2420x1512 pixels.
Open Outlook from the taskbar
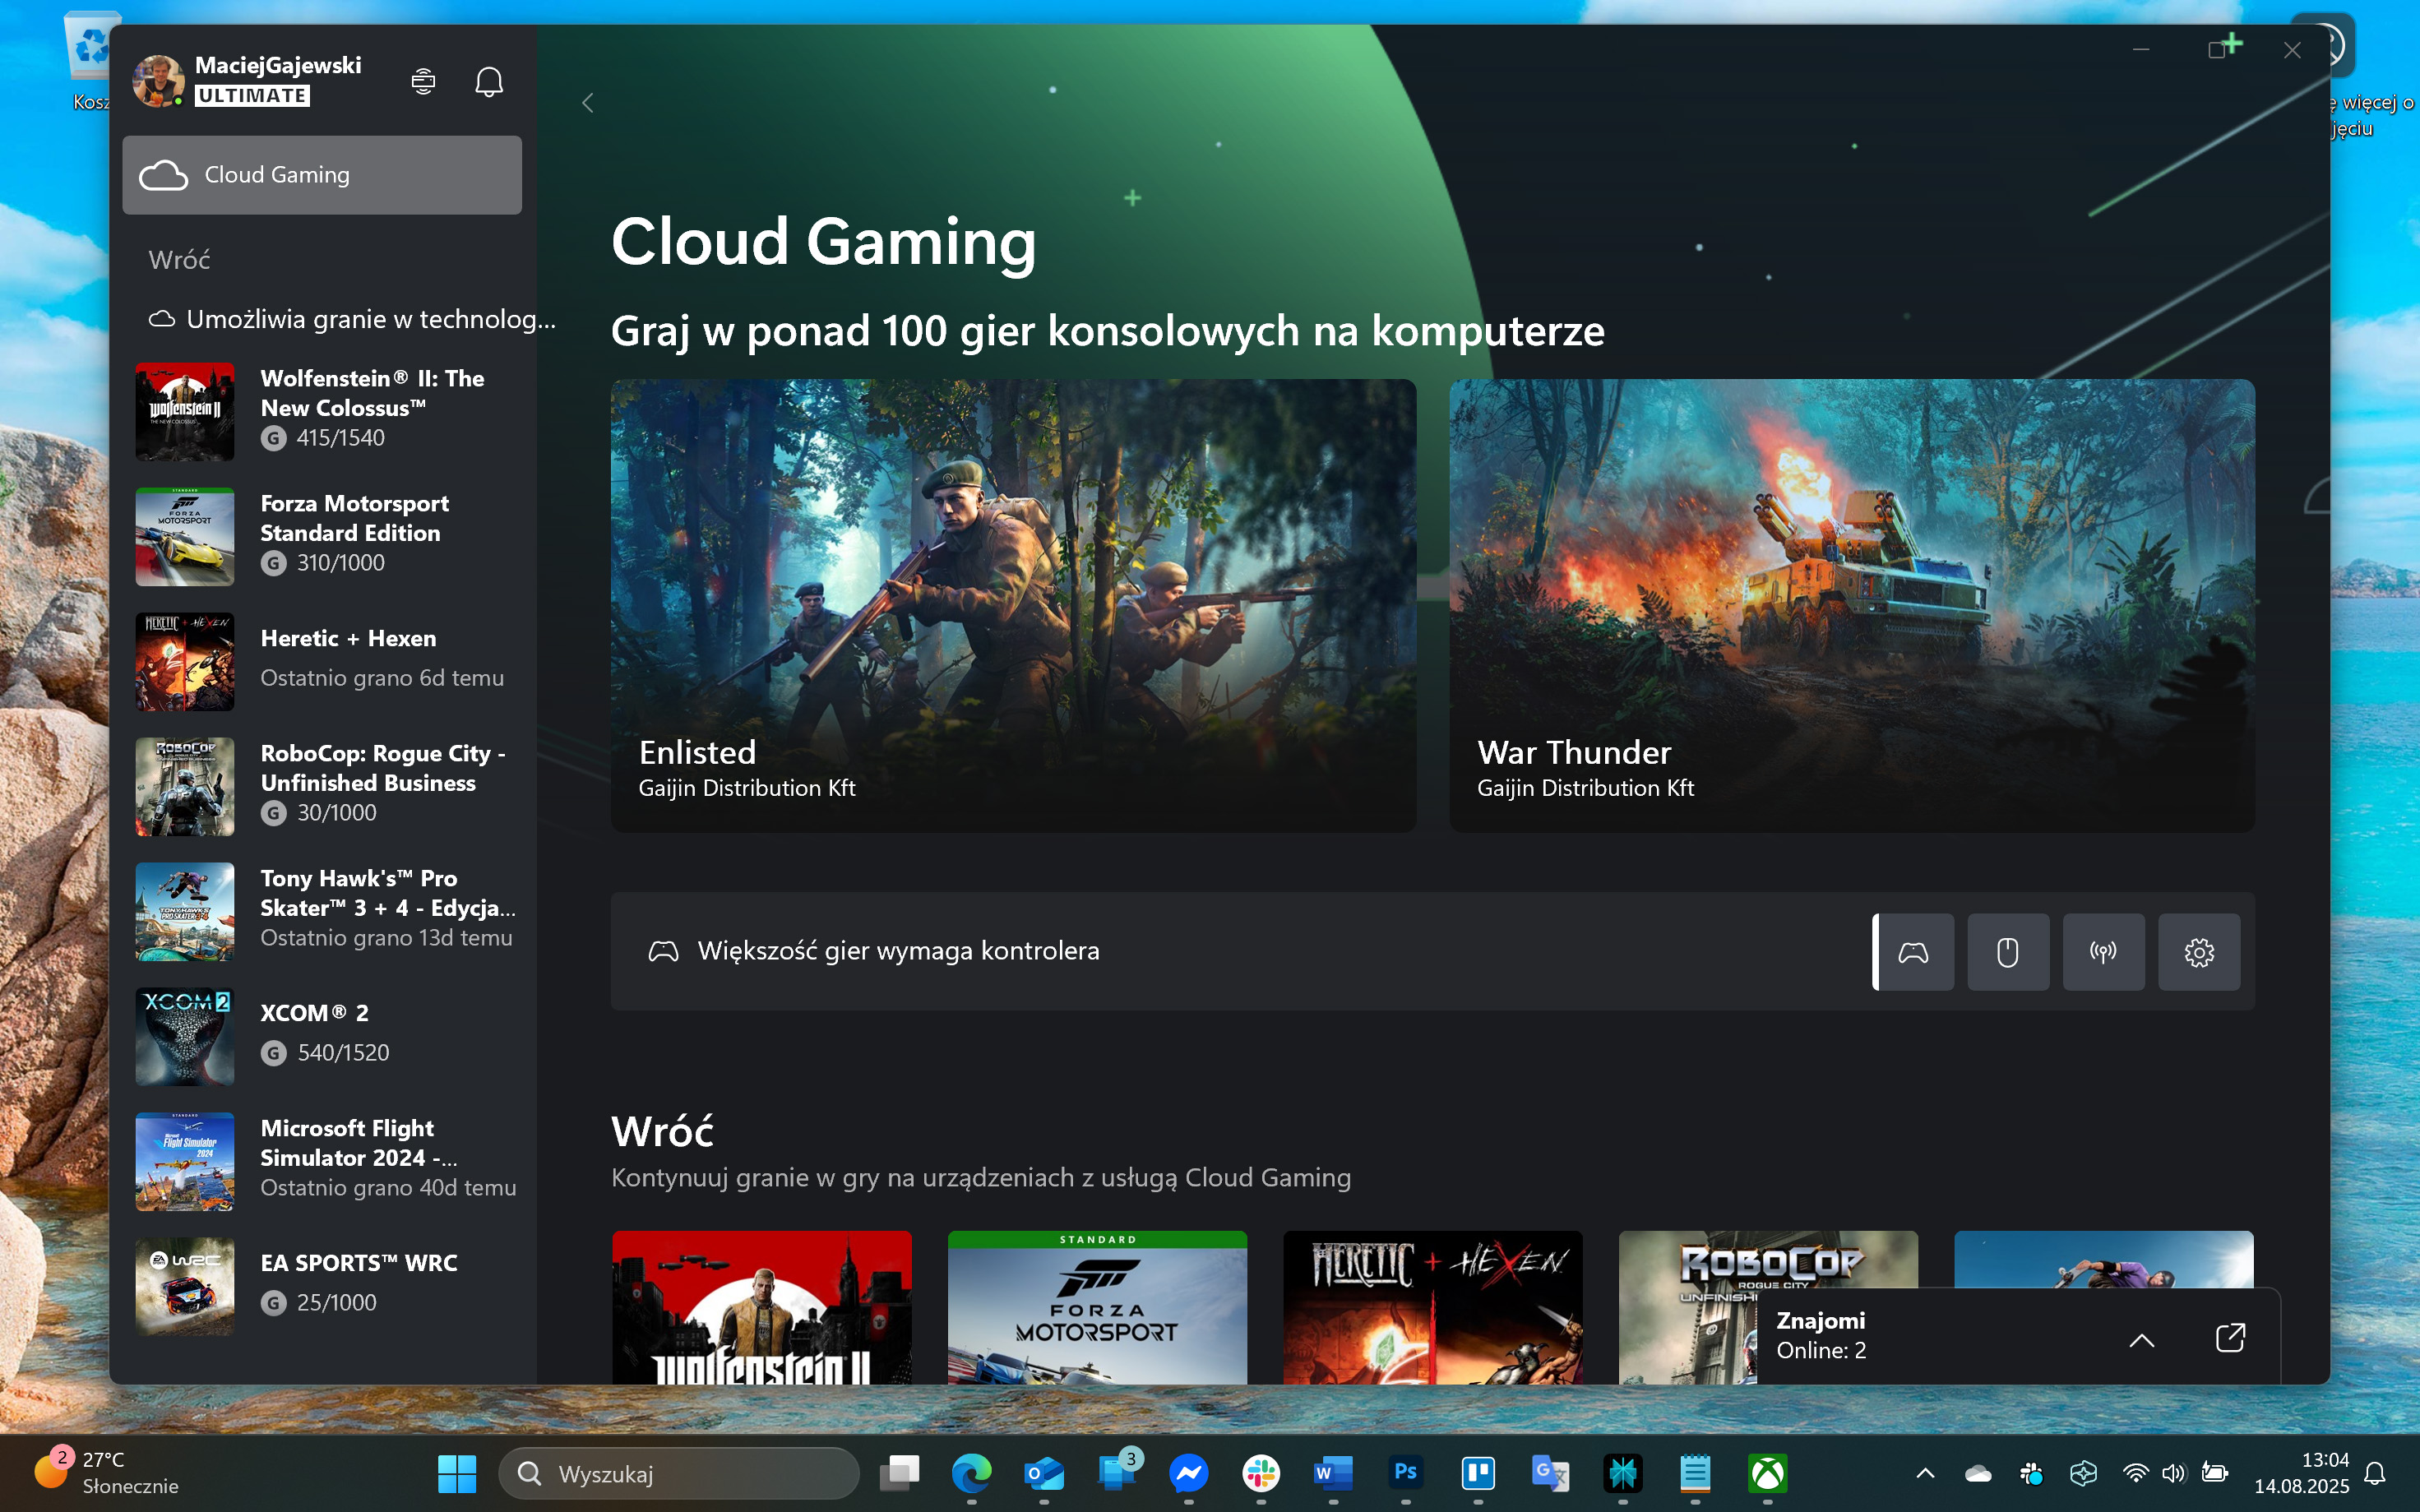point(1044,1473)
